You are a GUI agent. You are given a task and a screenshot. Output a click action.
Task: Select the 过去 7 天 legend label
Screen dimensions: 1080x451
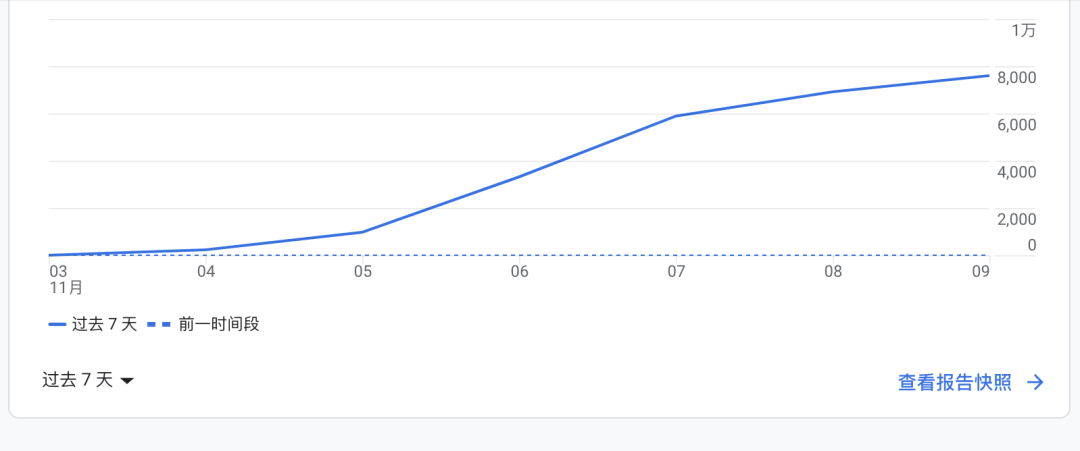[105, 324]
